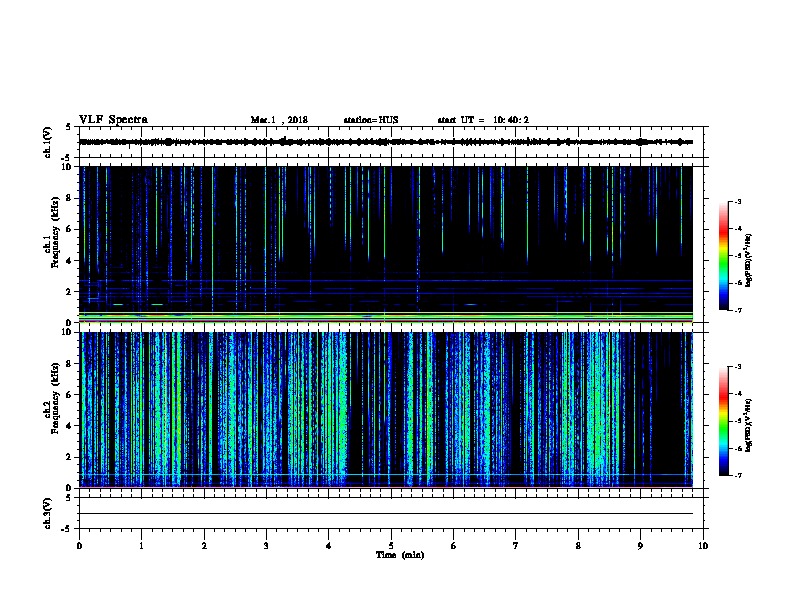The image size is (792, 612).
Task: Click the "3" tick on the time axis
Action: [266, 545]
